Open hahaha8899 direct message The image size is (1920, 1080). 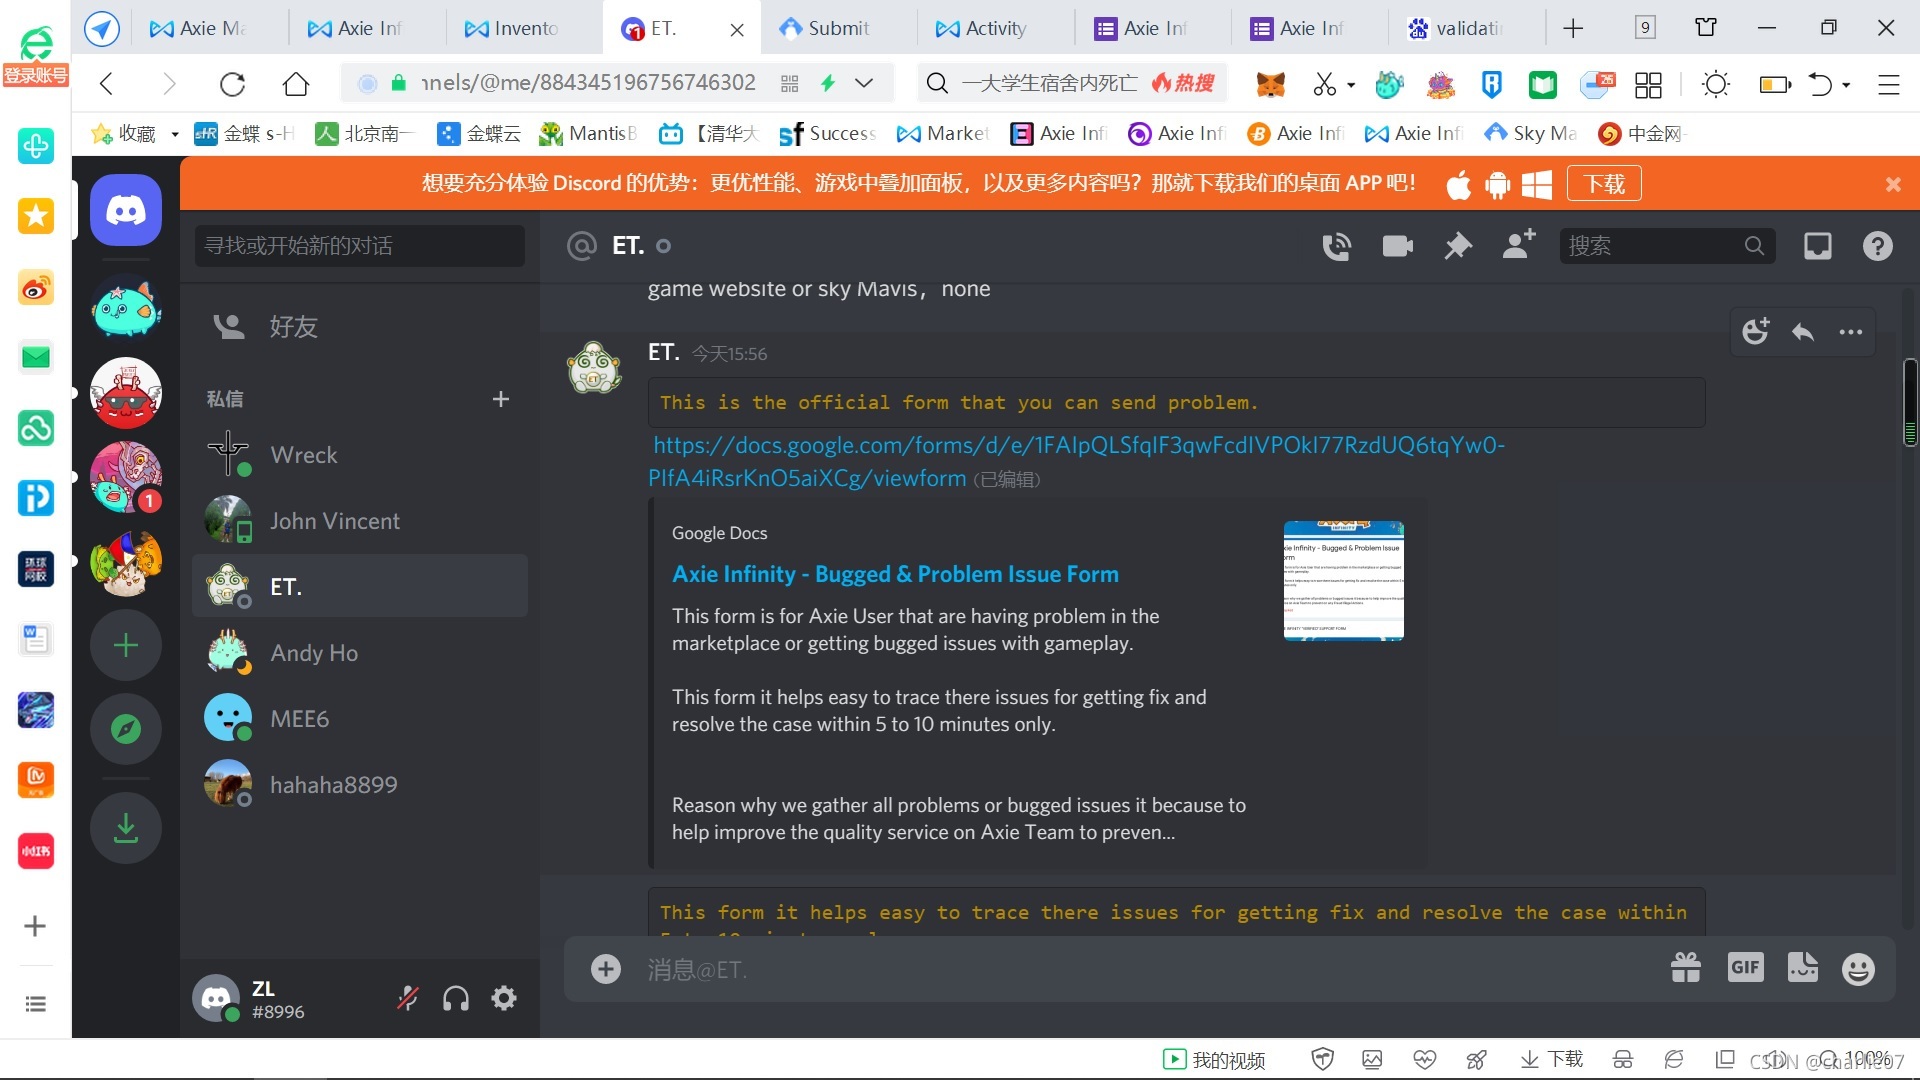click(360, 785)
